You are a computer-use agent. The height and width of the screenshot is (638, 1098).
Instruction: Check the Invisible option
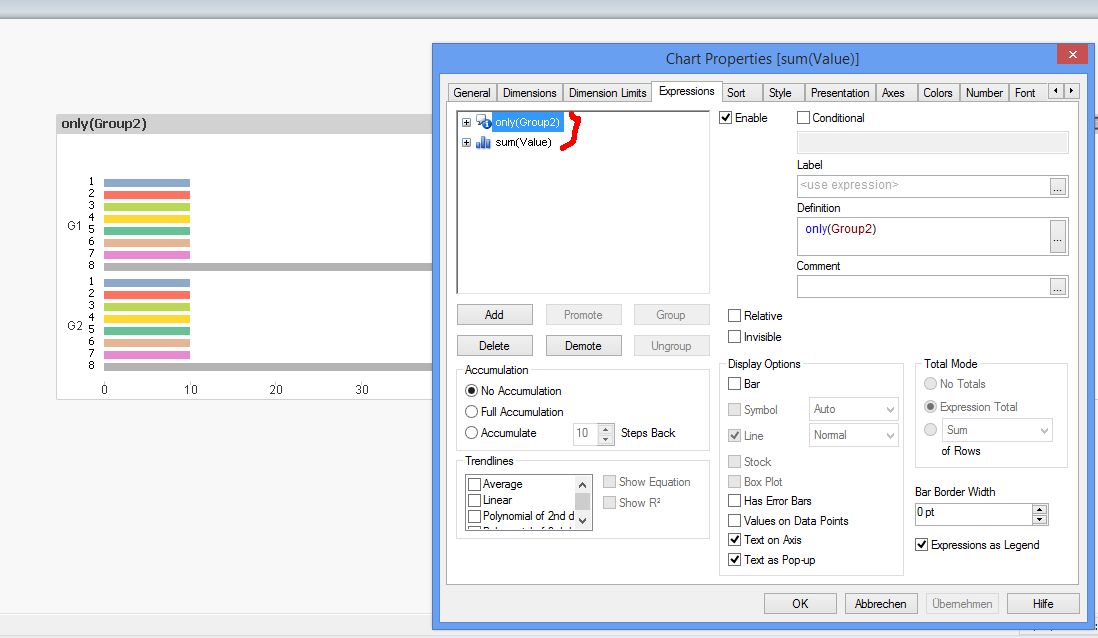point(735,337)
